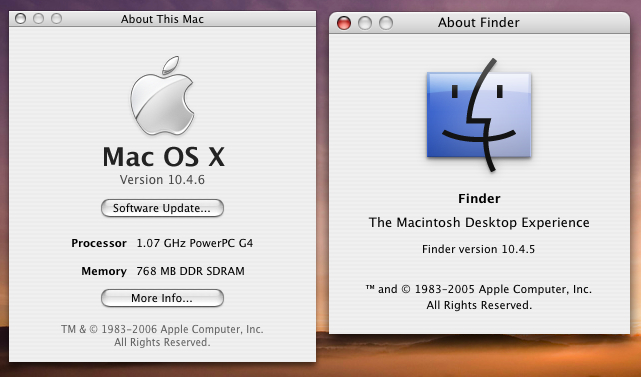Click the Finder version 10.4.5 text
The height and width of the screenshot is (377, 641).
[x=478, y=249]
